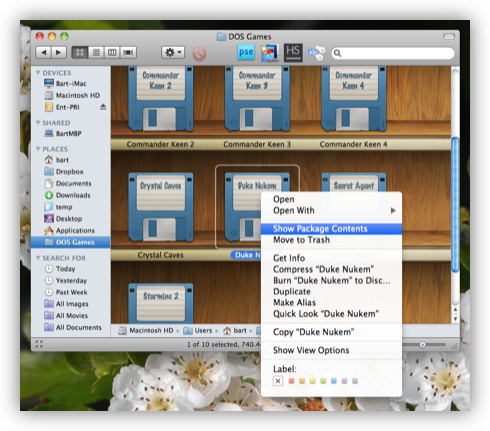Select the Today saved search
The width and height of the screenshot is (490, 431).
(x=65, y=269)
